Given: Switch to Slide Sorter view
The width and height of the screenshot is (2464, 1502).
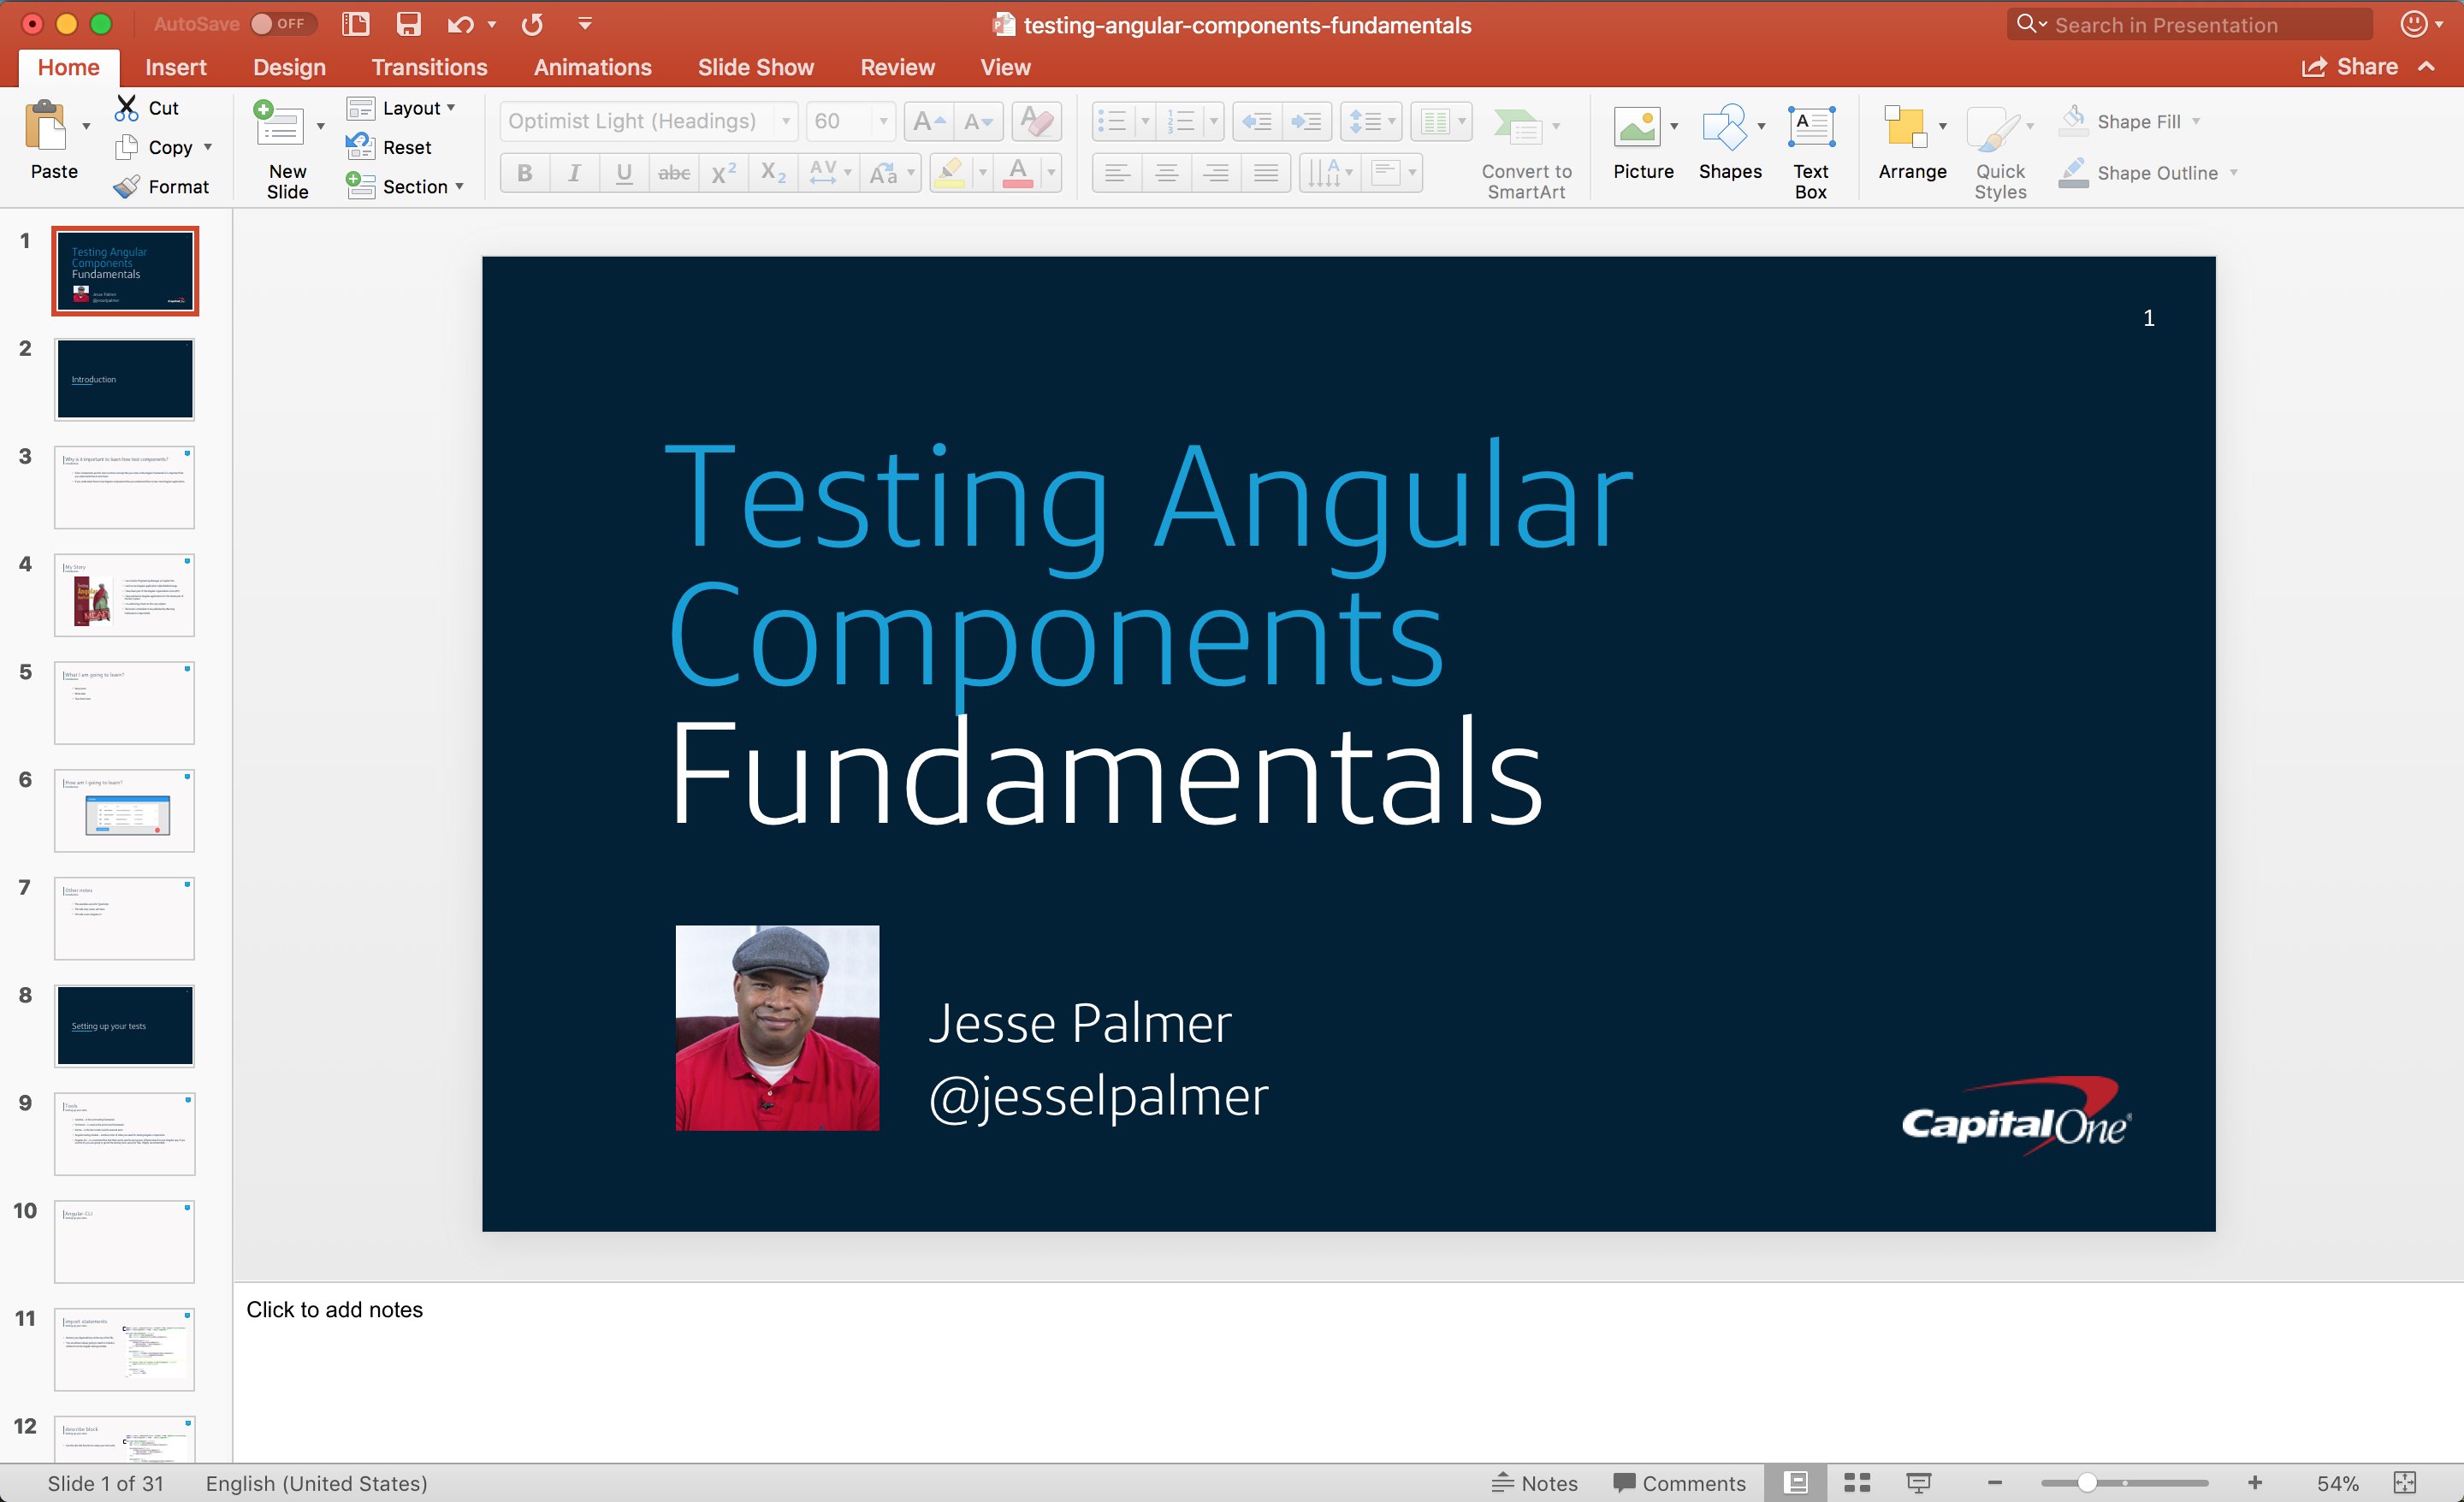Looking at the screenshot, I should [x=1857, y=1482].
